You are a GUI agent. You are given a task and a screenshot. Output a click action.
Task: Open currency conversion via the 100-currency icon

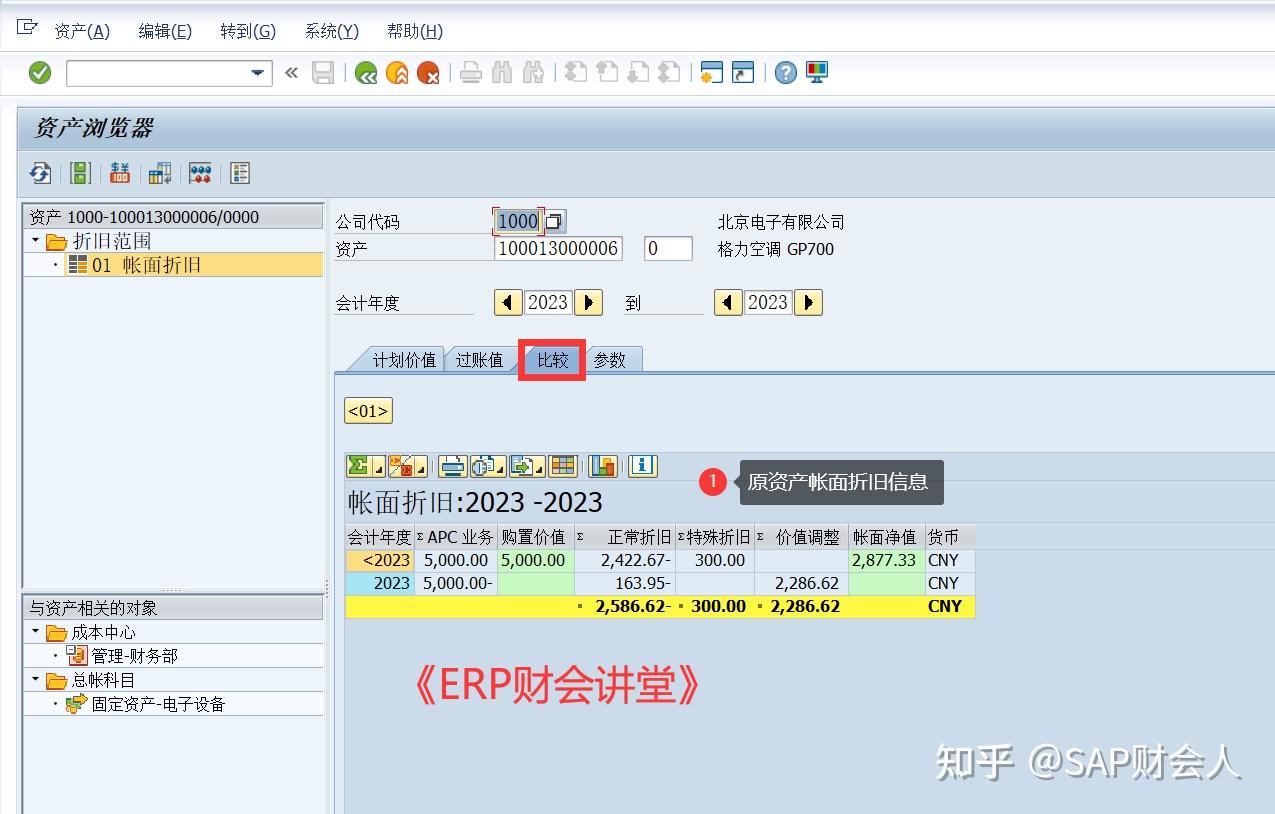pyautogui.click(x=119, y=172)
